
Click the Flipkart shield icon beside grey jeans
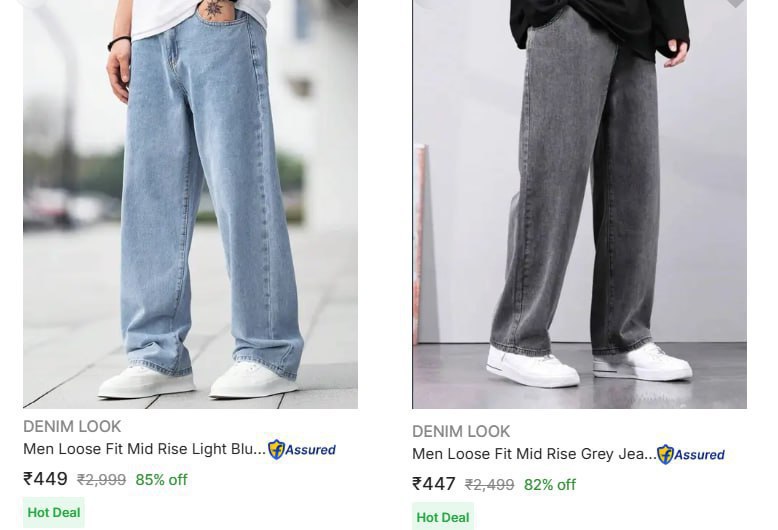665,455
